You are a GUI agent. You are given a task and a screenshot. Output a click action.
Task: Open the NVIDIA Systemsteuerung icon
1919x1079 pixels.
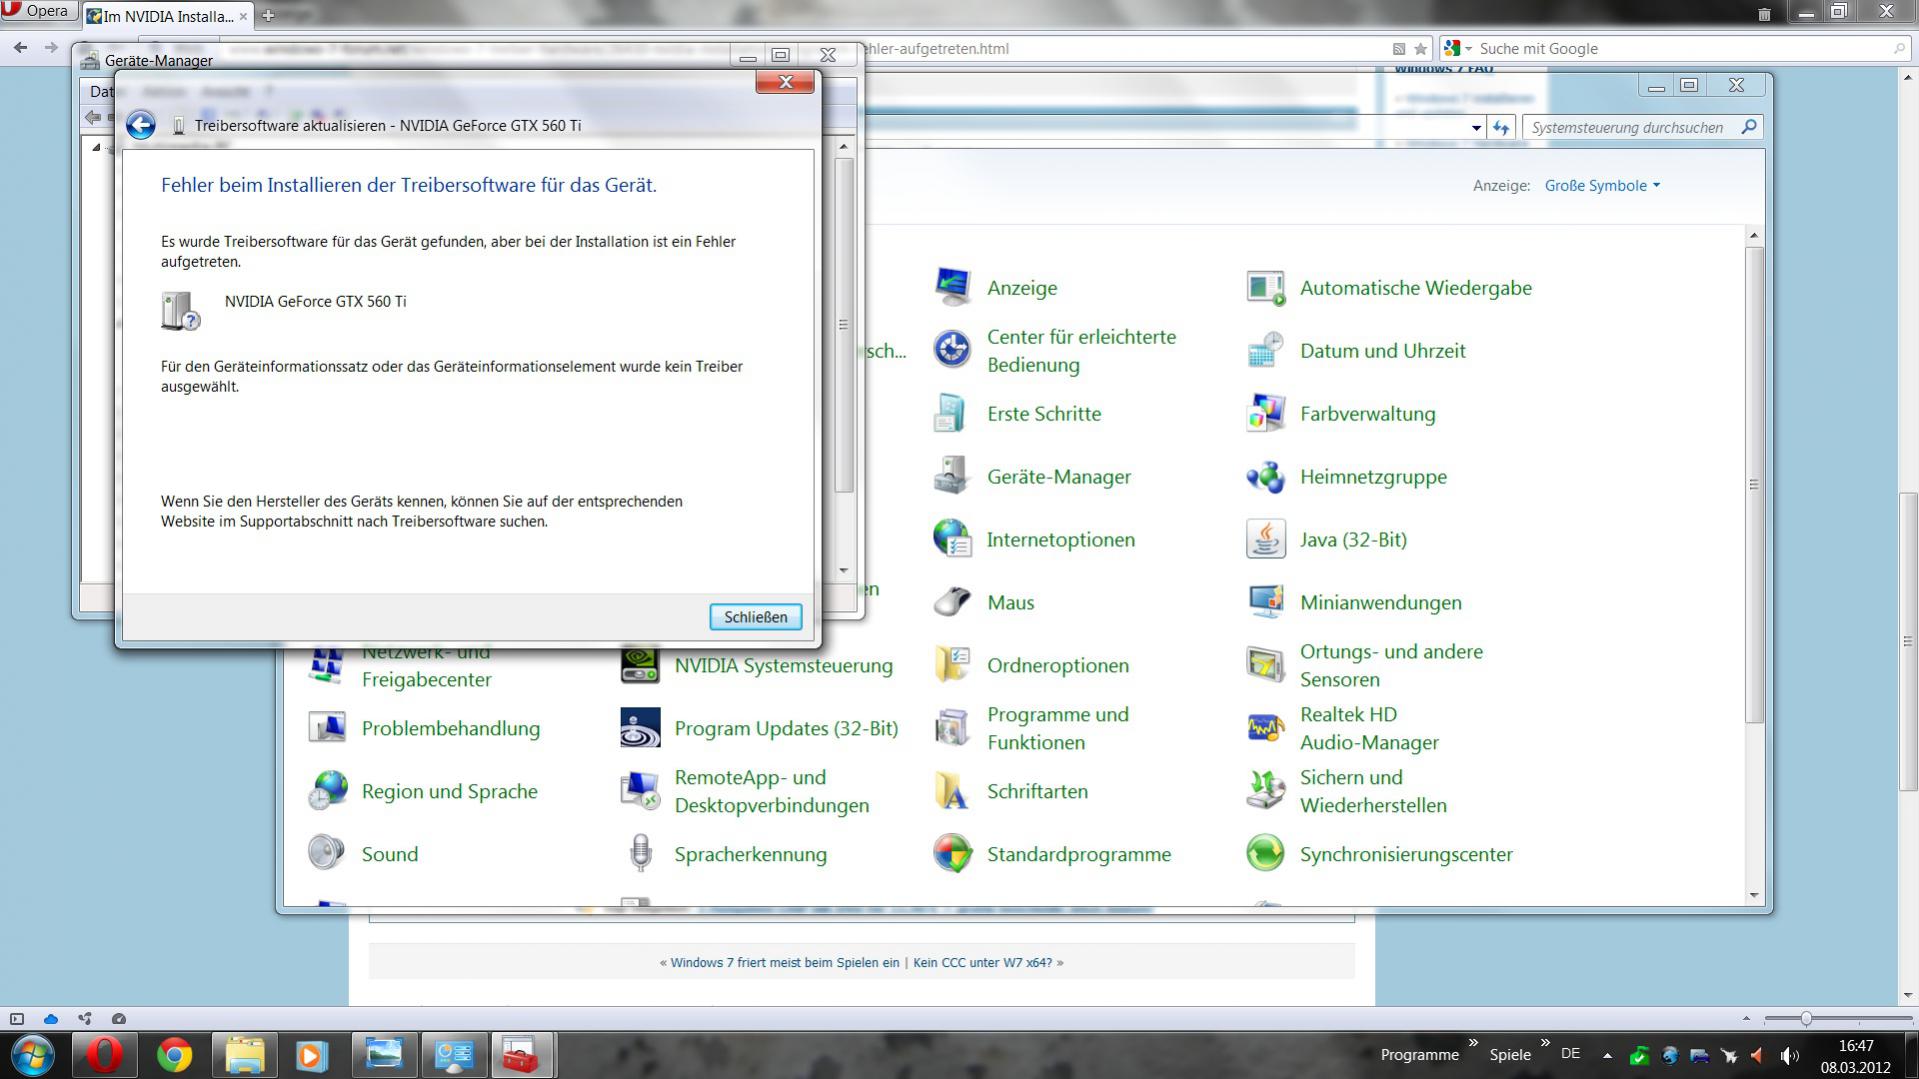640,666
